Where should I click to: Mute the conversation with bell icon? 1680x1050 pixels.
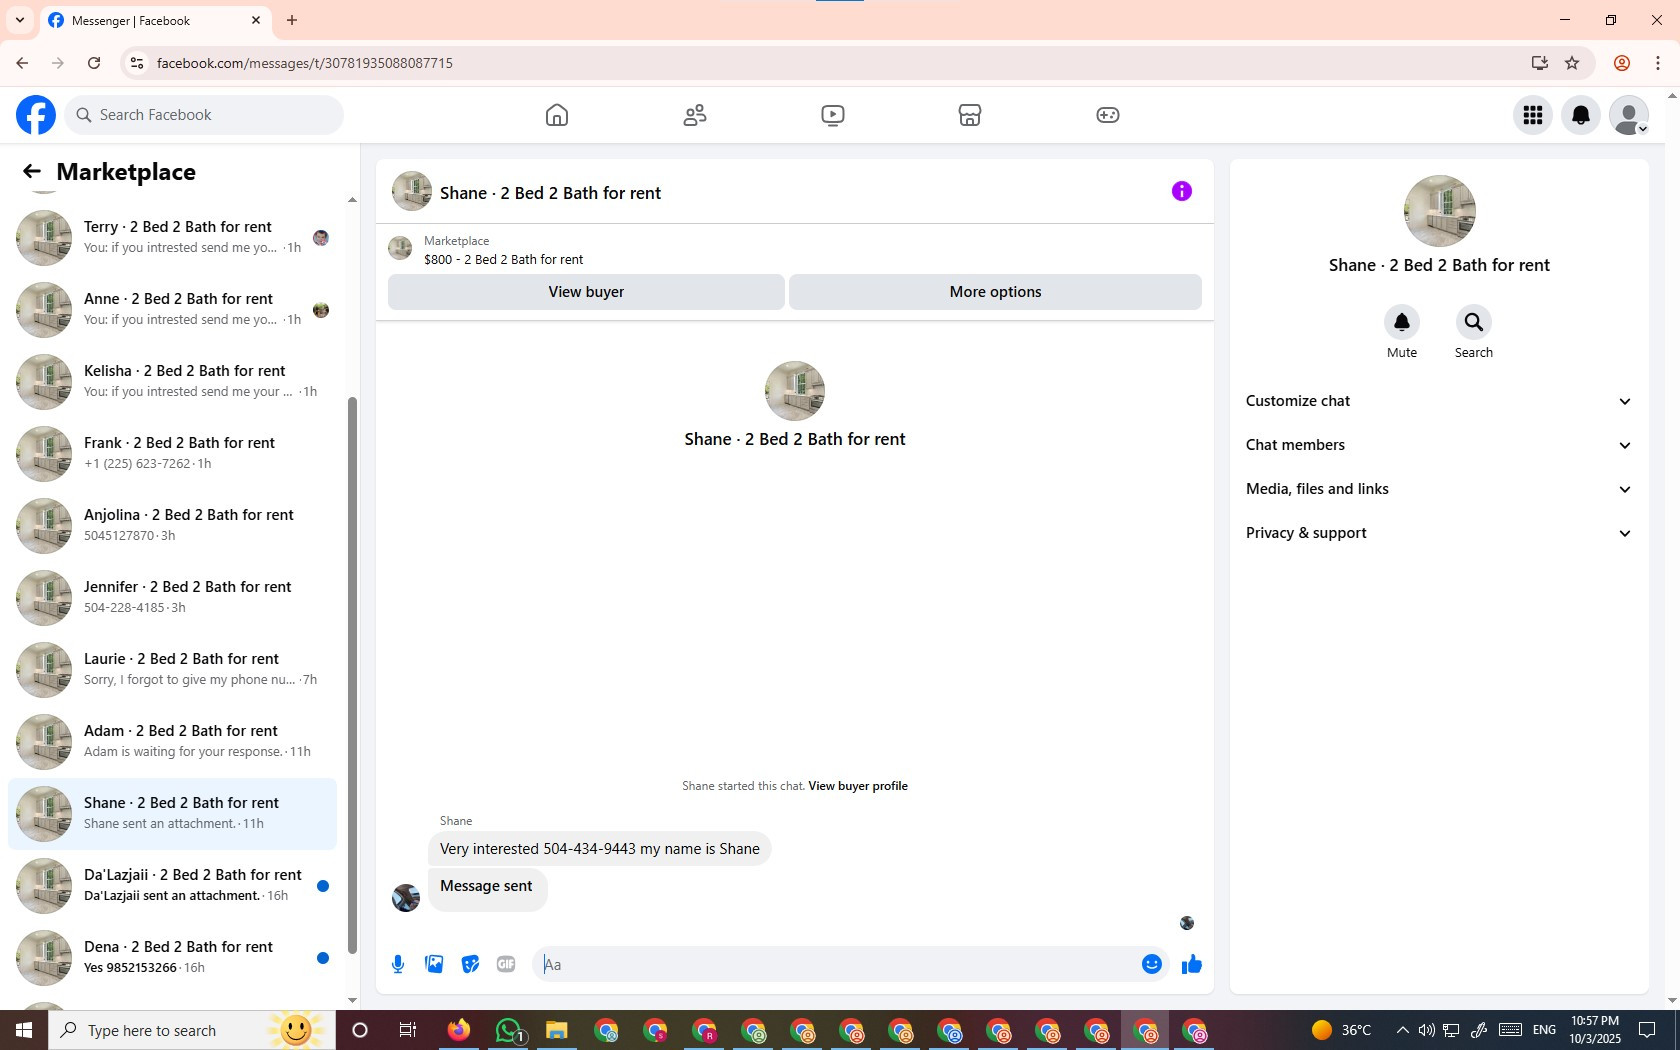click(x=1402, y=322)
